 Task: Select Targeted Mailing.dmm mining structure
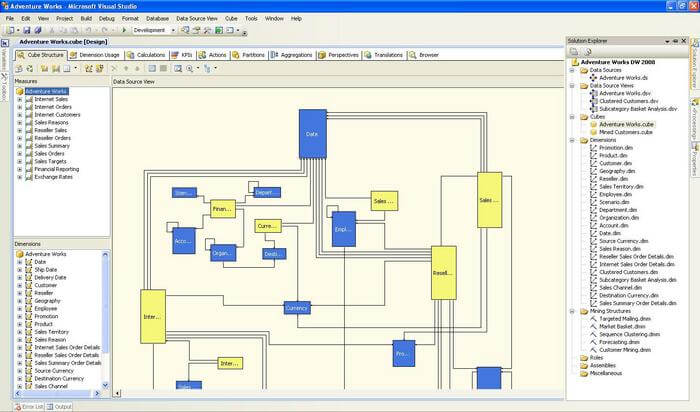coord(625,319)
